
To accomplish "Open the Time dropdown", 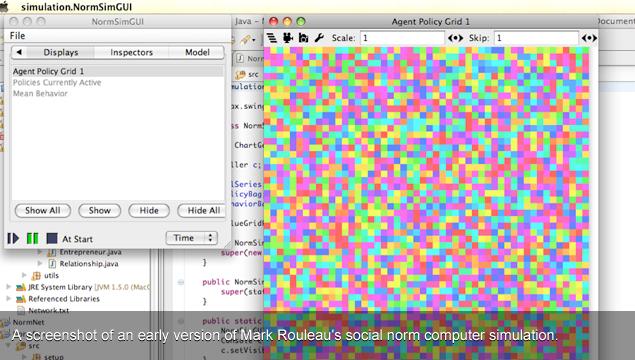I will point(192,238).
